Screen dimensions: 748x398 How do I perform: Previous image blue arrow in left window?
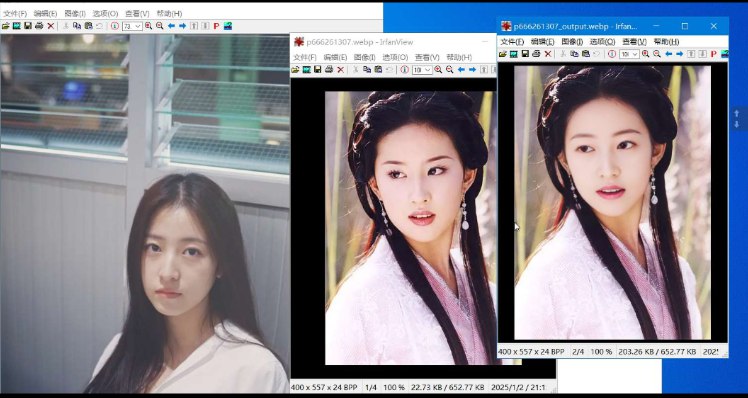click(x=171, y=26)
